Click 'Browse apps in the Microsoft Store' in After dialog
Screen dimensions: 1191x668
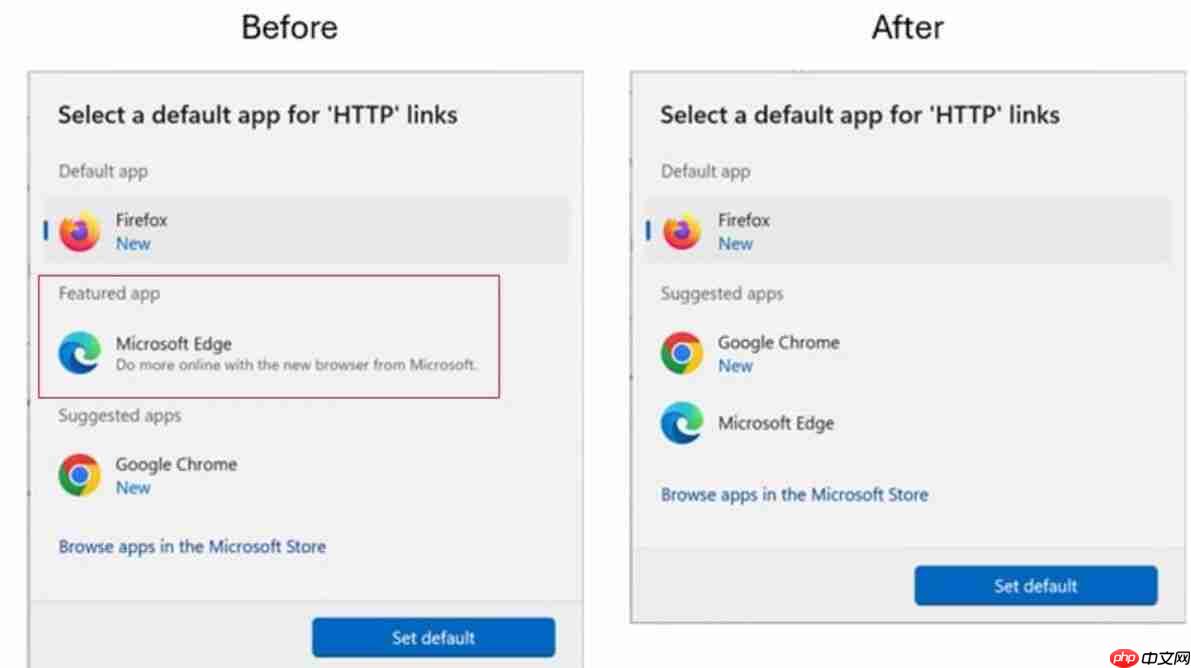point(794,494)
